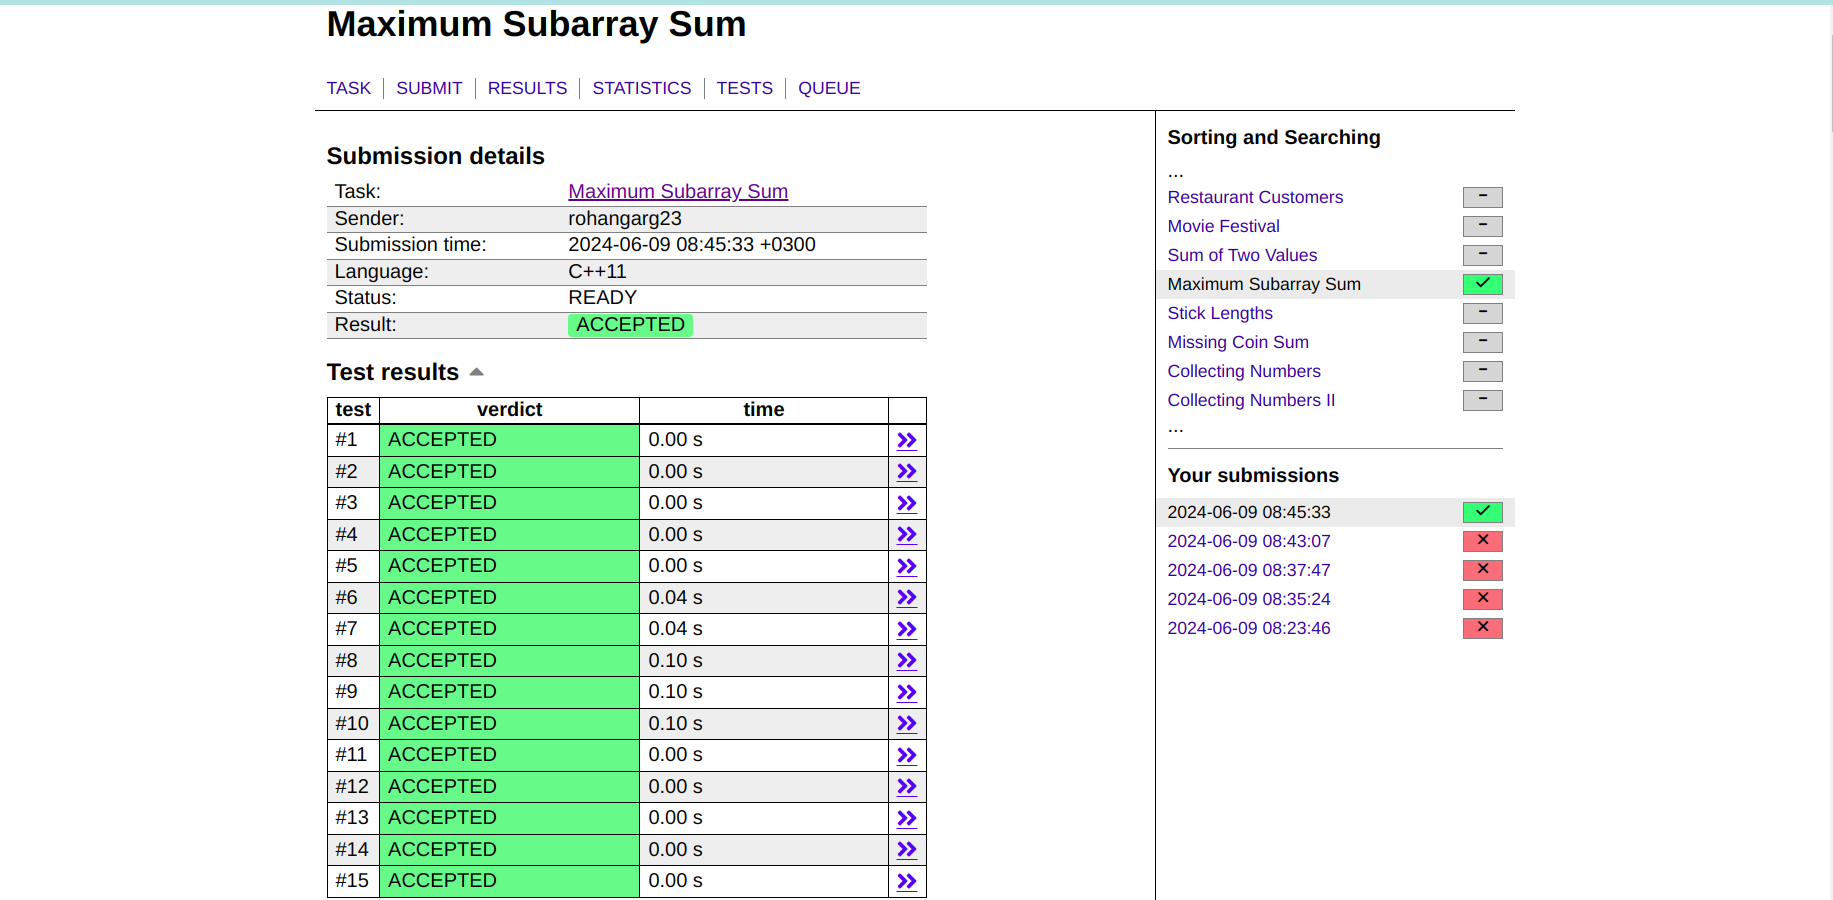Open details arrow for test #5

pyautogui.click(x=907, y=567)
